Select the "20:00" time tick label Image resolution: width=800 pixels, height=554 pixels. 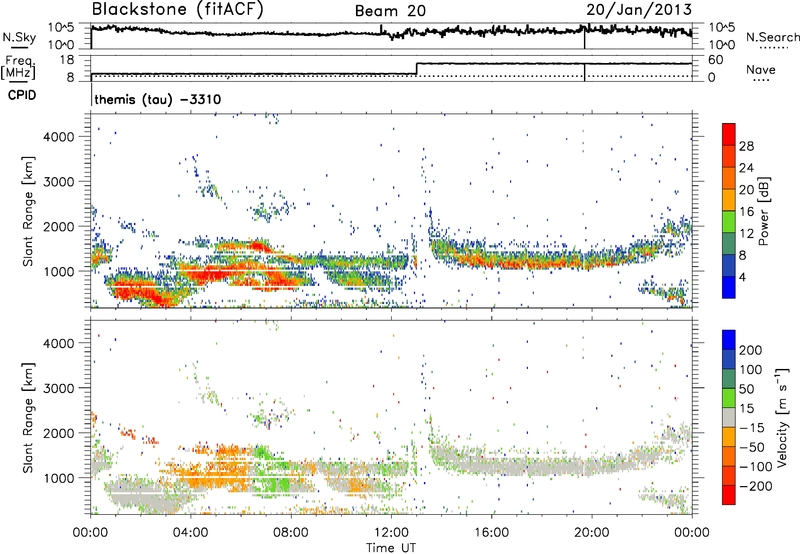point(591,533)
